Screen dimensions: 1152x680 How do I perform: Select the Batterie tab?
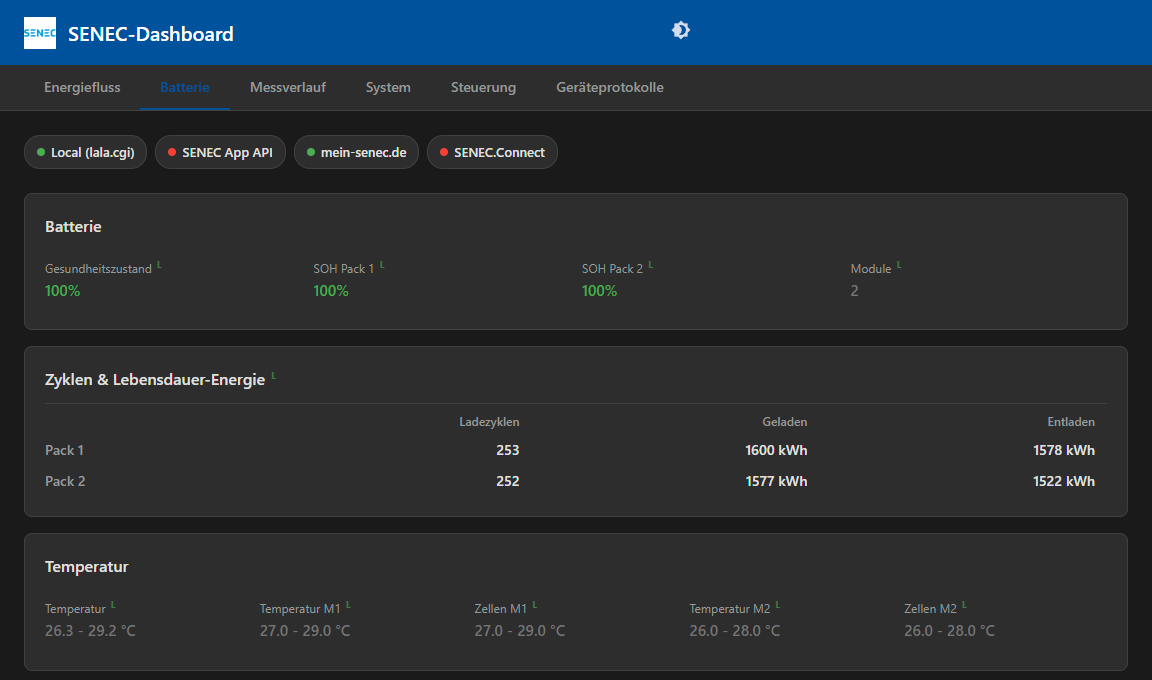184,87
